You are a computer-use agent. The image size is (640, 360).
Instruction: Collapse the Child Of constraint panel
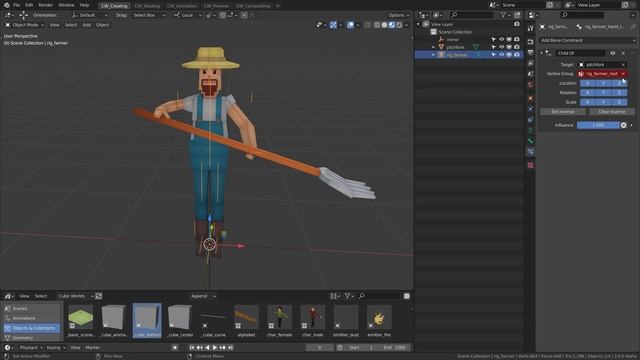pos(542,53)
